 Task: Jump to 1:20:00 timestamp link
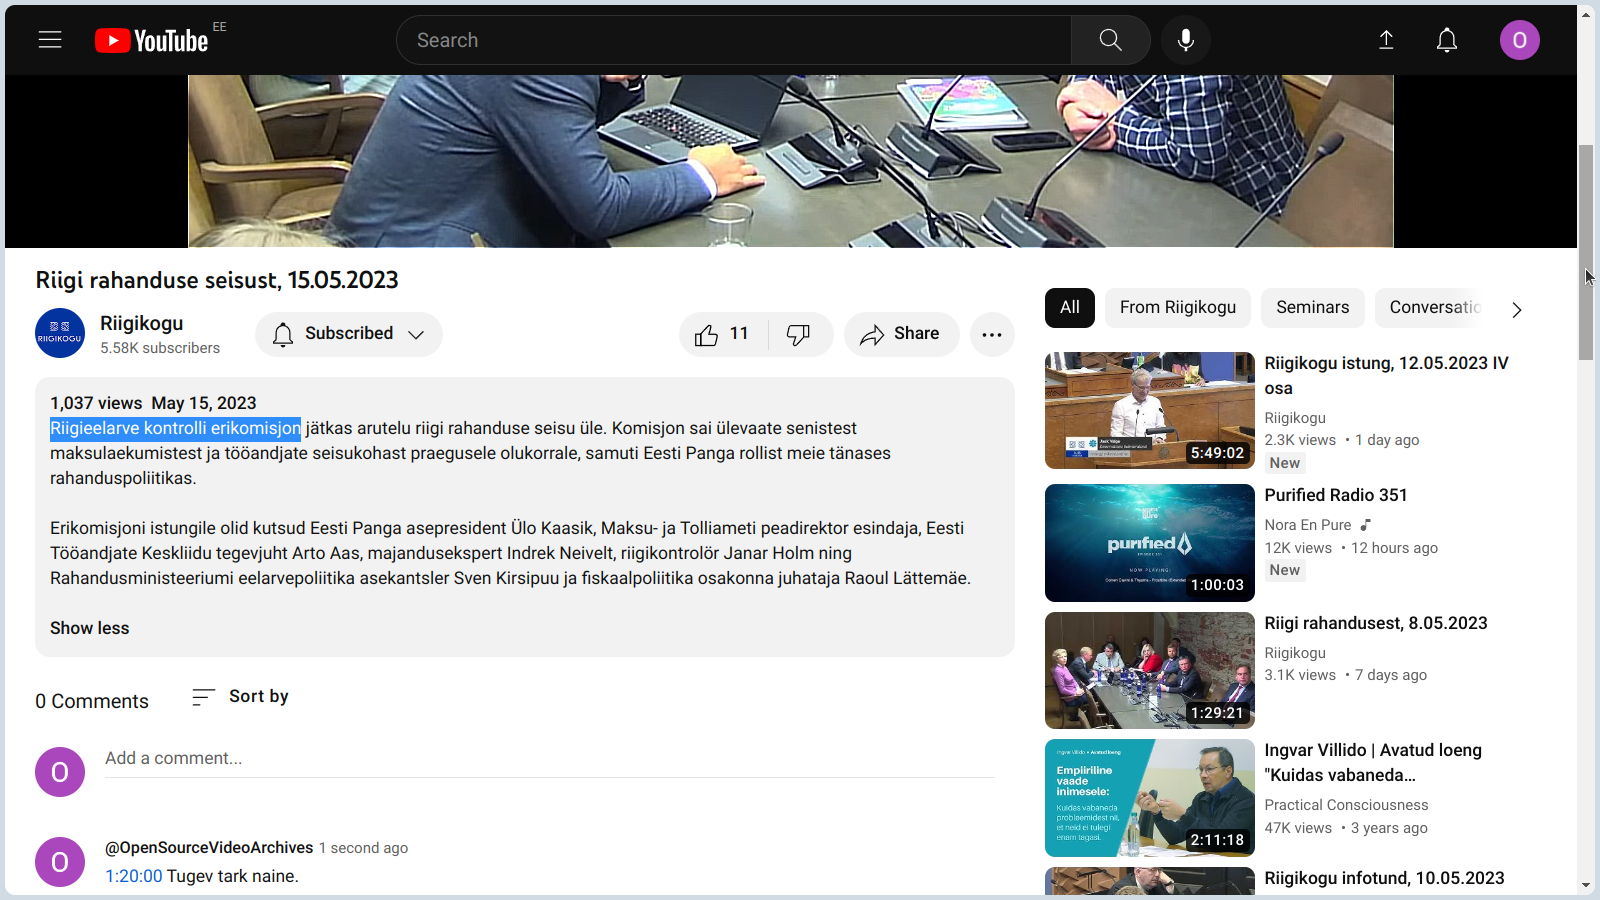pyautogui.click(x=134, y=876)
